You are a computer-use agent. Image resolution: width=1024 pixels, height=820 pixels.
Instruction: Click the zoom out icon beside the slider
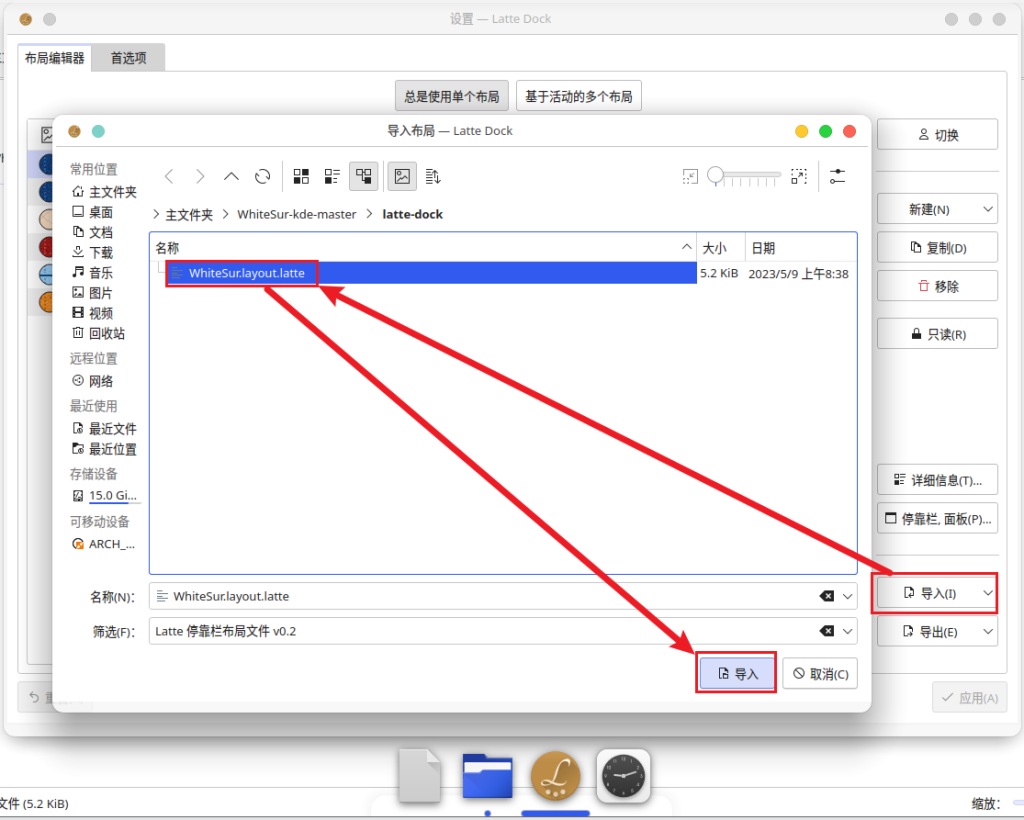(x=690, y=176)
